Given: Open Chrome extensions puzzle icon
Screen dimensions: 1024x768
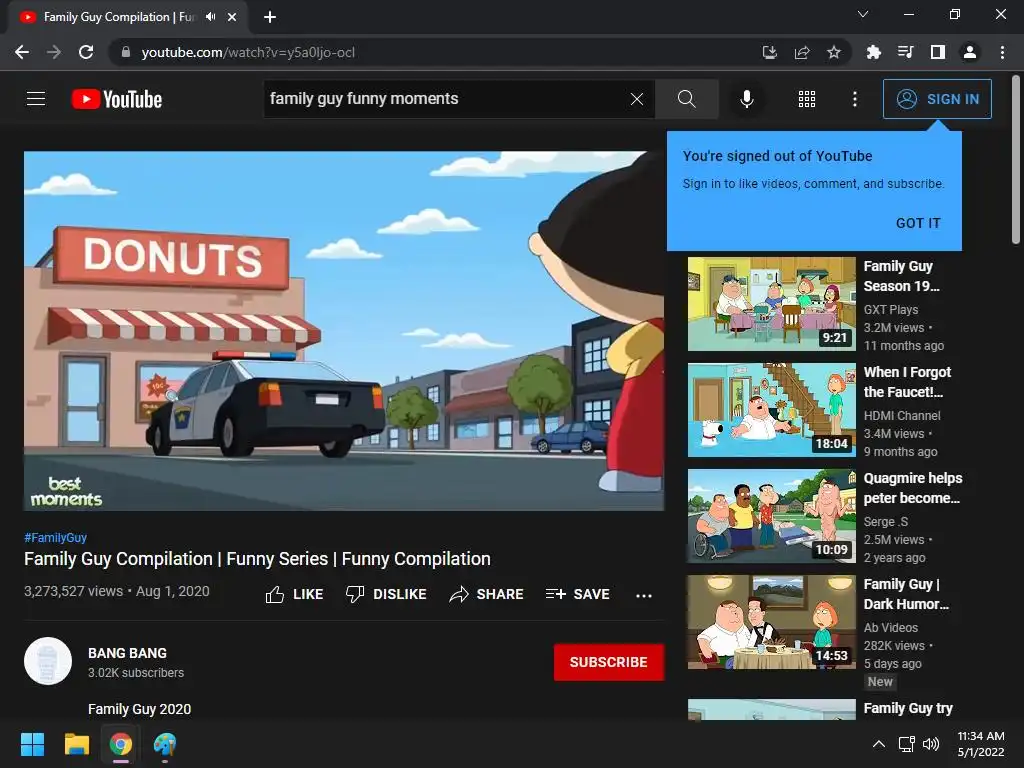Looking at the screenshot, I should 873,52.
